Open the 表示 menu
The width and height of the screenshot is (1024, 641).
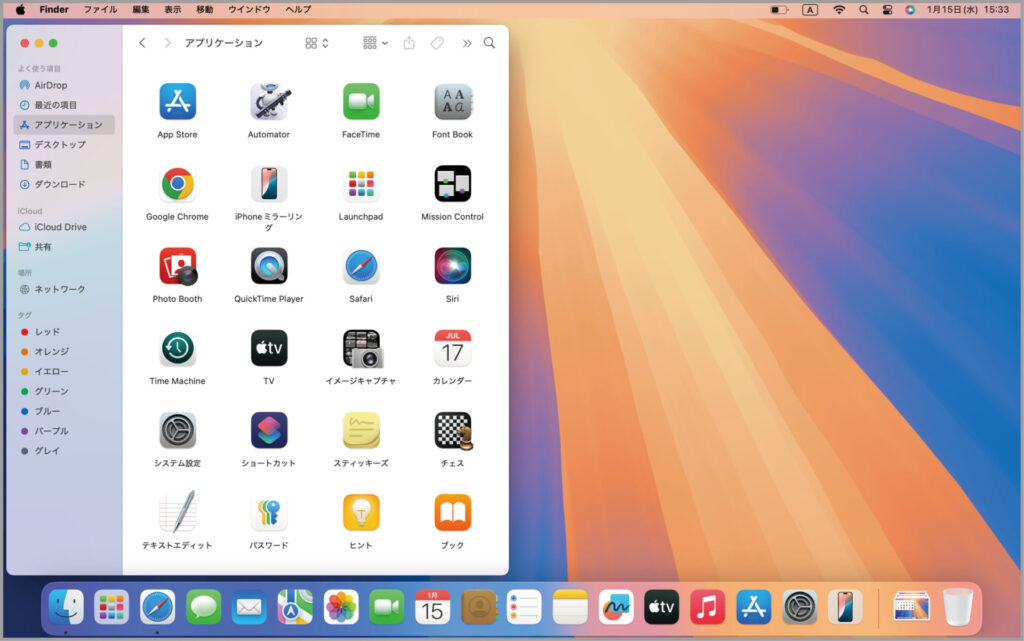pyautogui.click(x=172, y=9)
